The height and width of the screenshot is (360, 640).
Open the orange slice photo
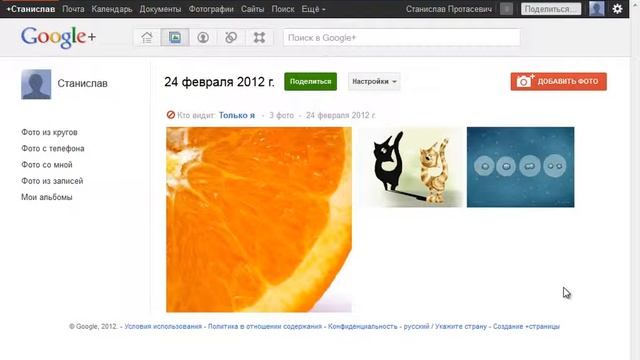click(259, 220)
